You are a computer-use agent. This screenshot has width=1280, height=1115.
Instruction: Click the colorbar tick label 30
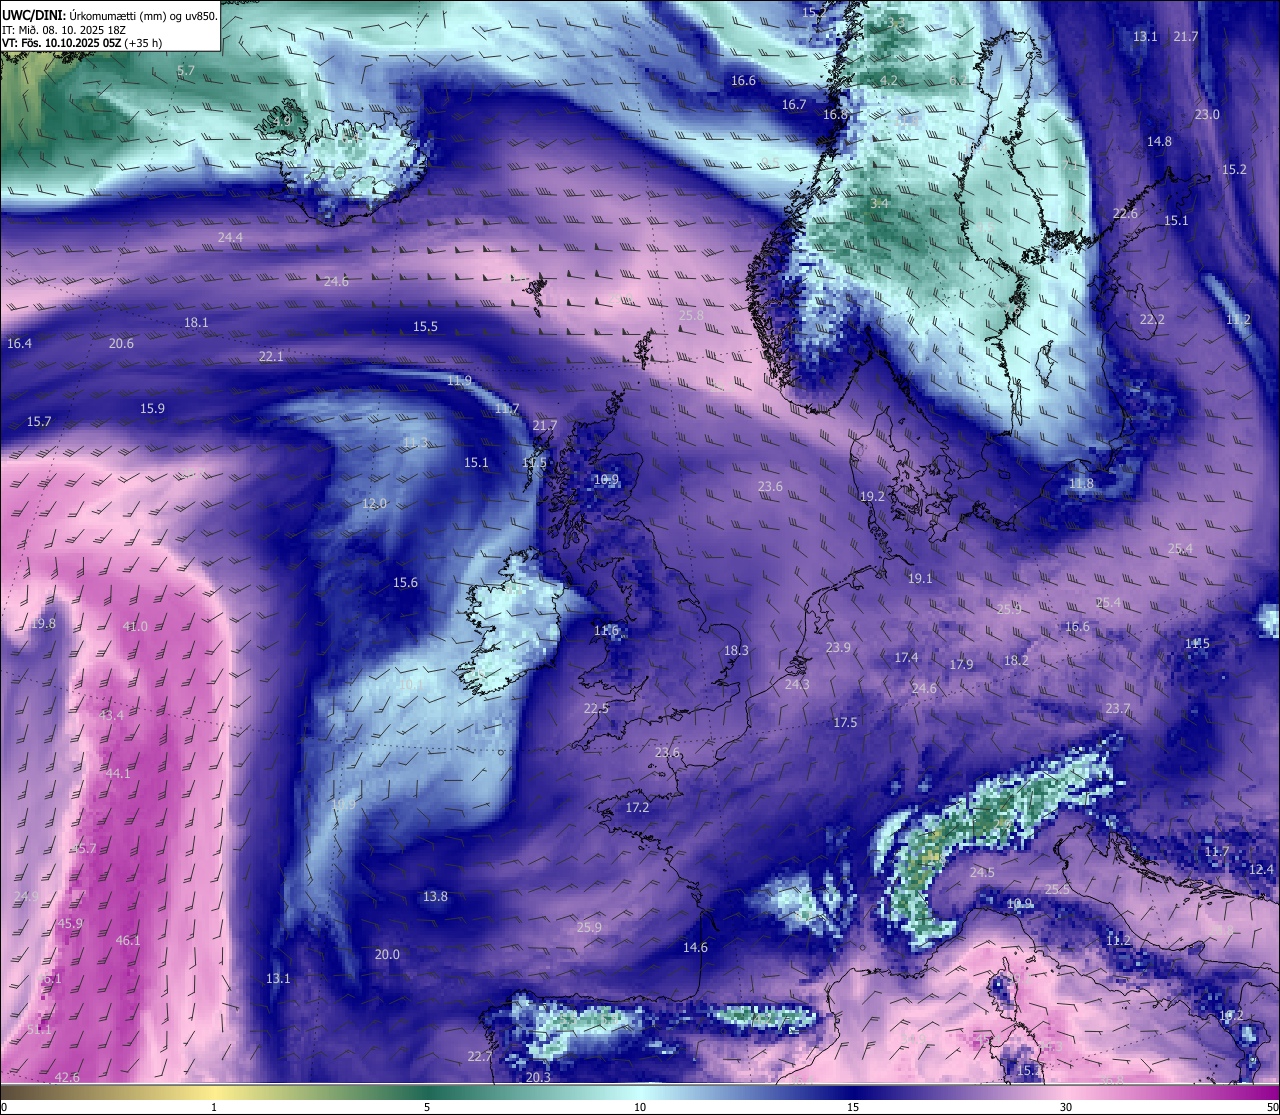(x=1066, y=1107)
